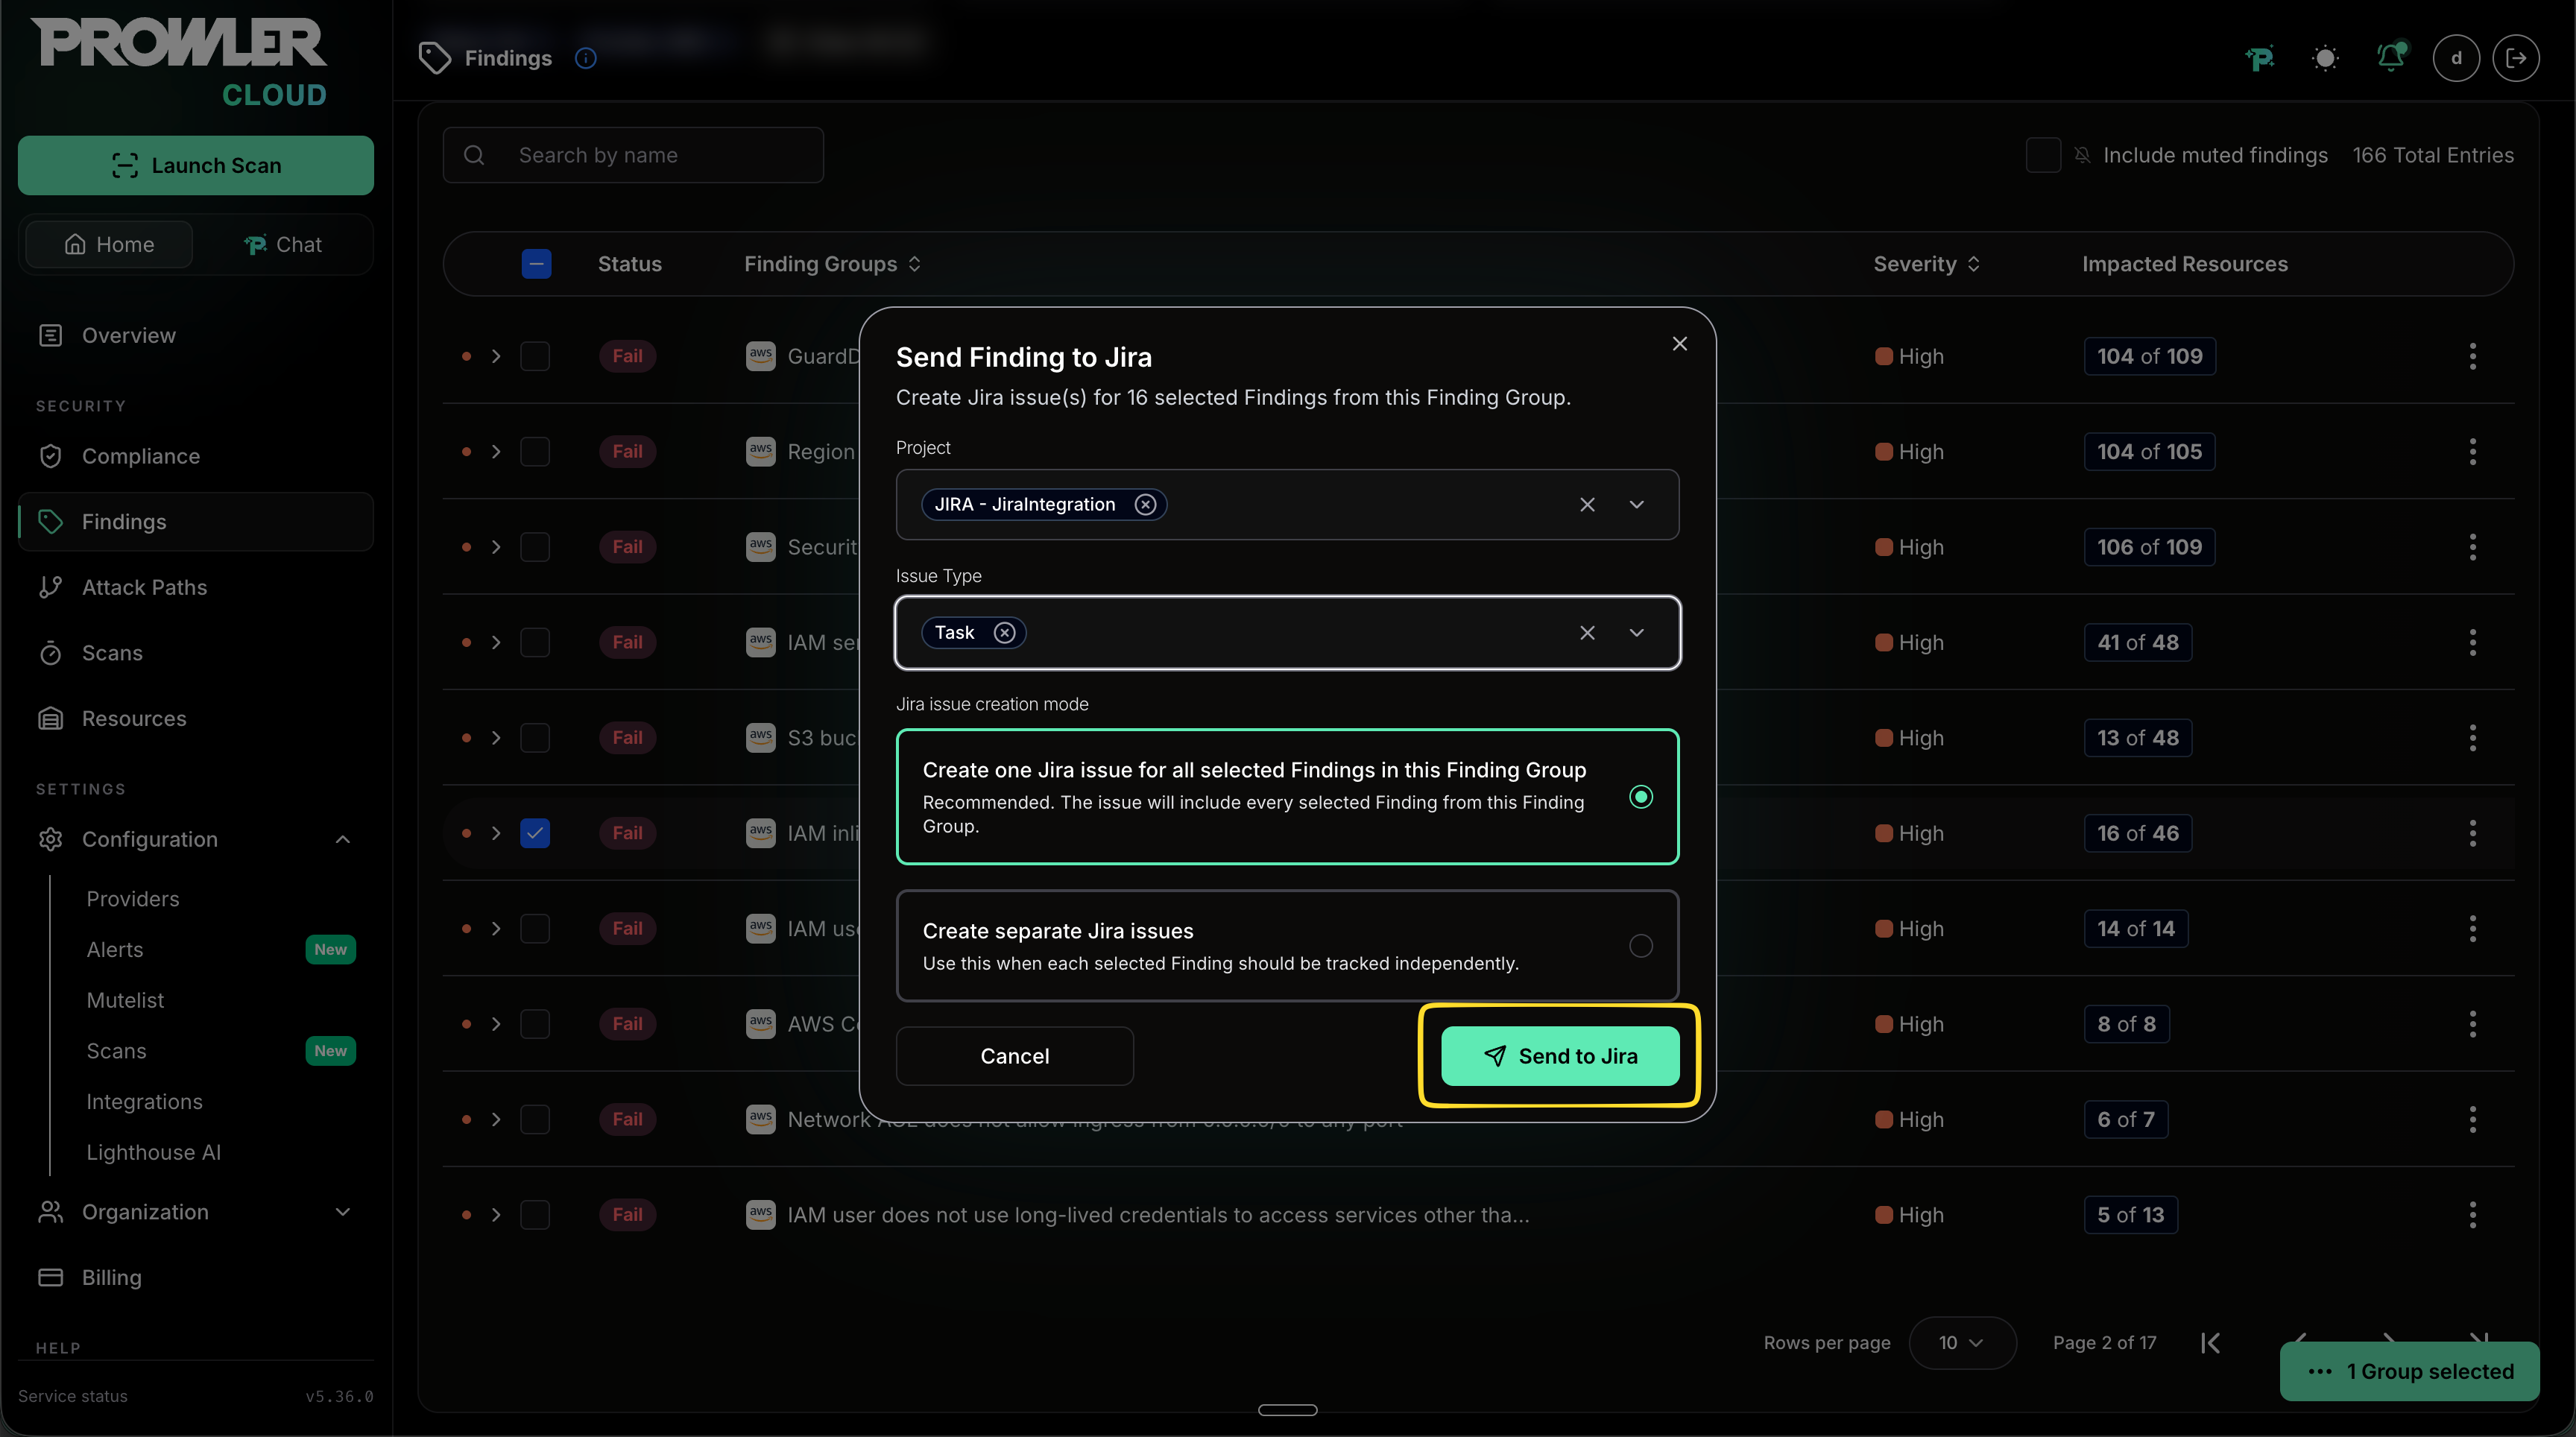Open actions menu for 5 of 13 row
Screen dimensions: 2576x1437
[x=2472, y=1216]
